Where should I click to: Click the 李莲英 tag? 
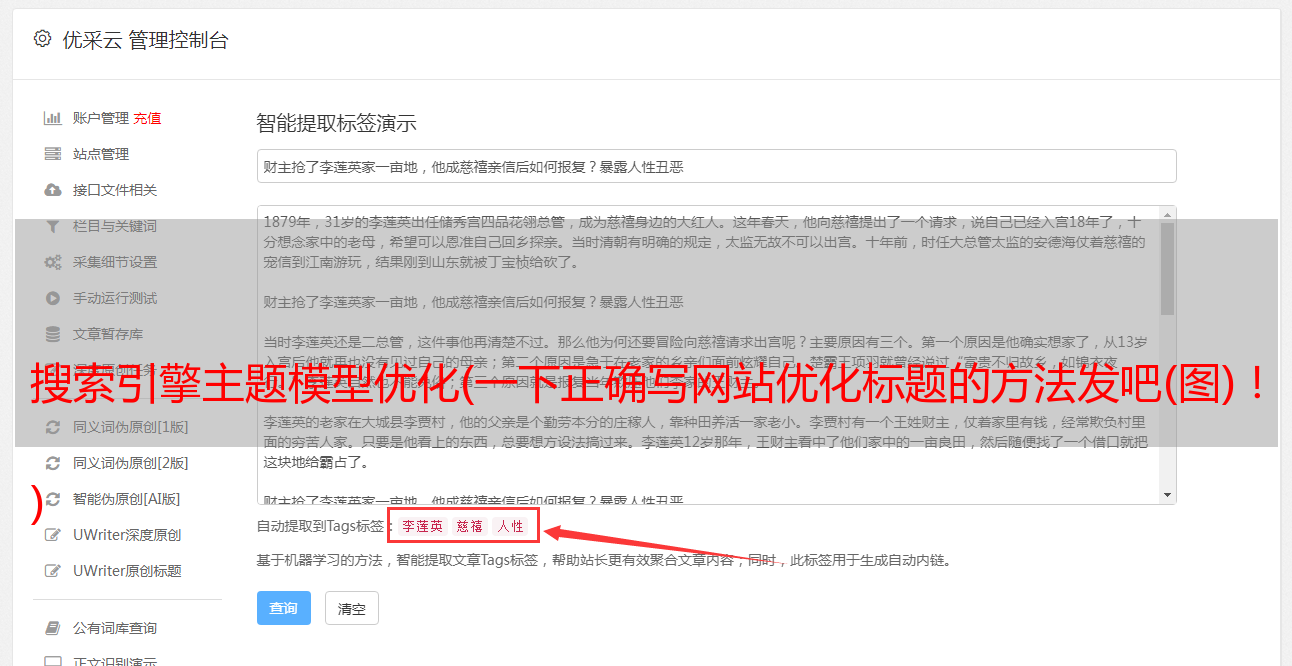point(422,526)
